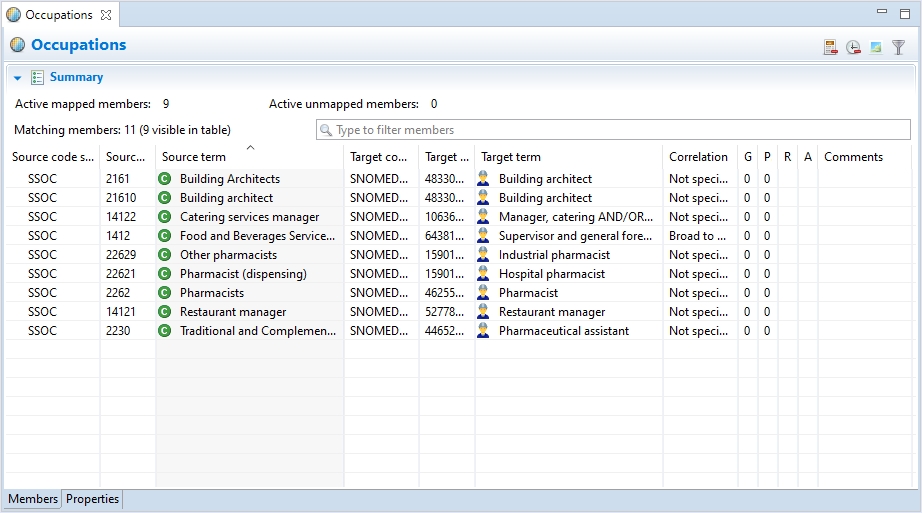This screenshot has width=922, height=513.
Task: Click the document icon with red minus
Action: pos(830,47)
